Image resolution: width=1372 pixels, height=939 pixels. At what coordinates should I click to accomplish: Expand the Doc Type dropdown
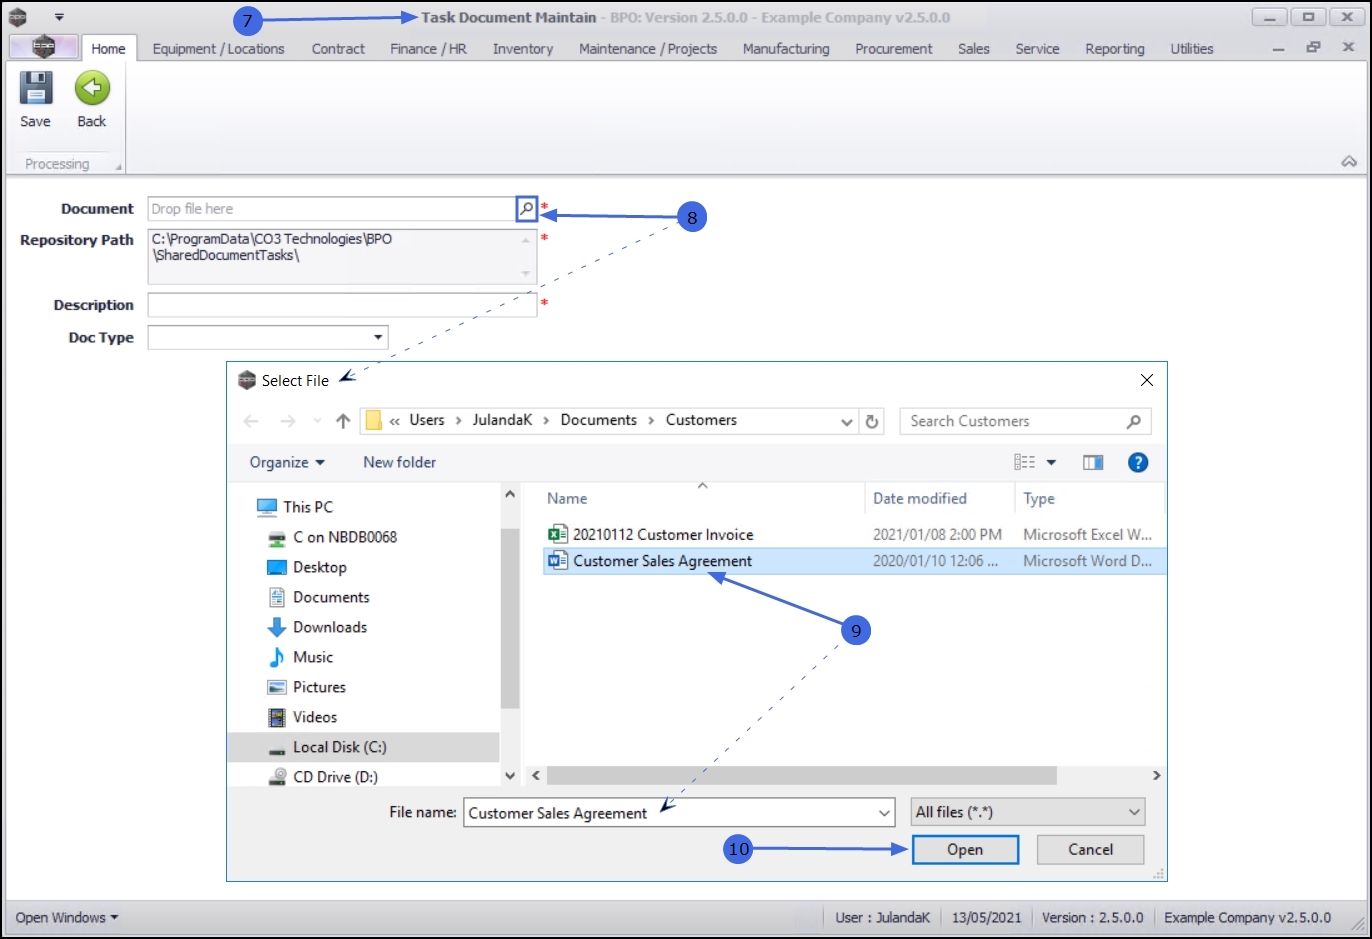coord(378,337)
